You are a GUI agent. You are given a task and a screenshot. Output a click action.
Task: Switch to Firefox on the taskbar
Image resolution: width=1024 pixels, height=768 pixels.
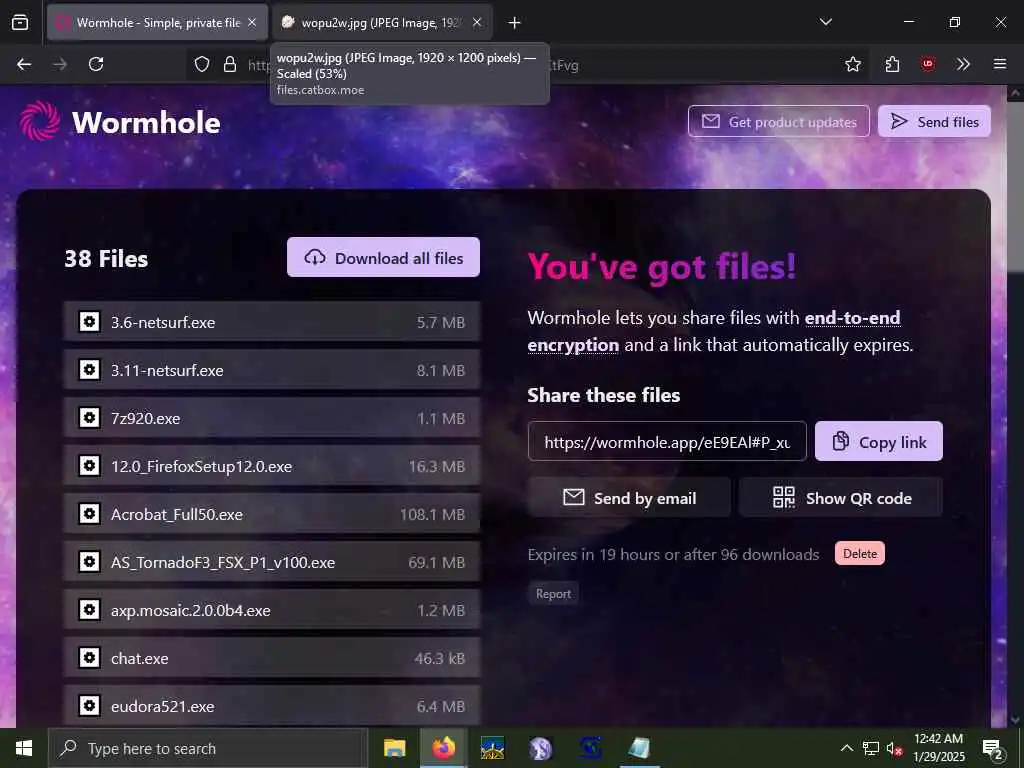click(443, 748)
